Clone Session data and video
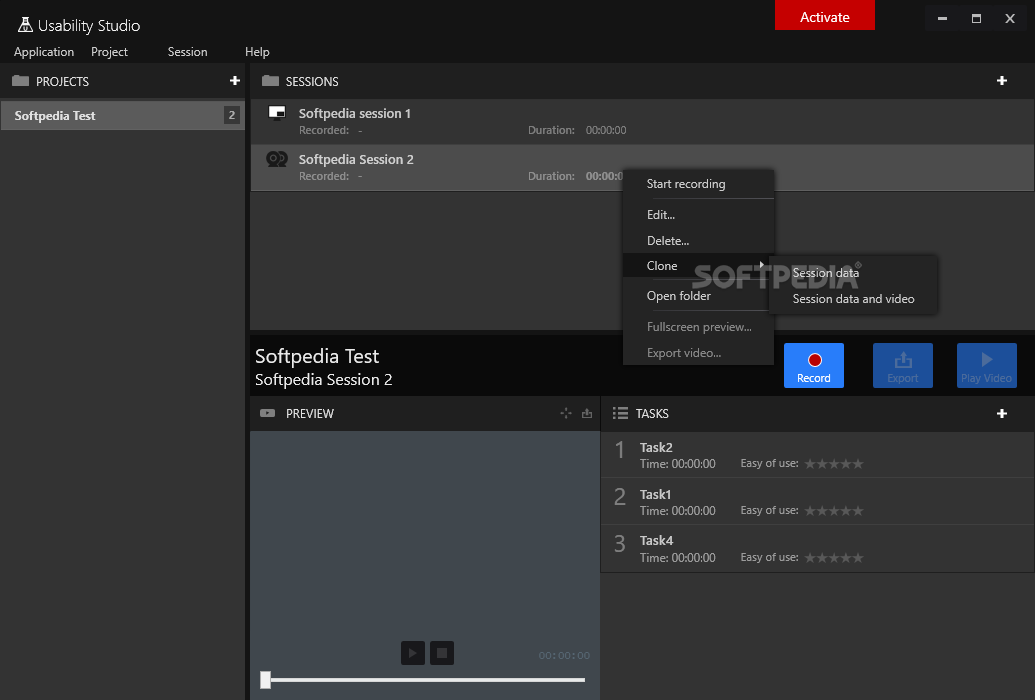The height and width of the screenshot is (700, 1035). click(x=853, y=298)
